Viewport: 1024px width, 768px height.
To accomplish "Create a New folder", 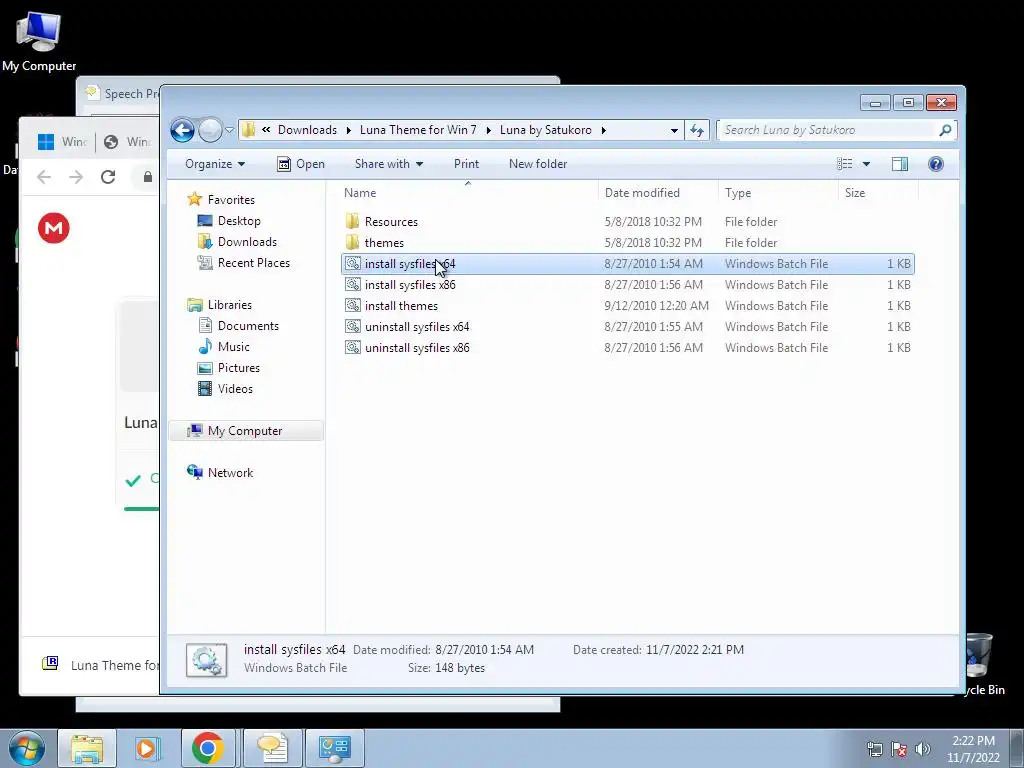I will pyautogui.click(x=538, y=164).
